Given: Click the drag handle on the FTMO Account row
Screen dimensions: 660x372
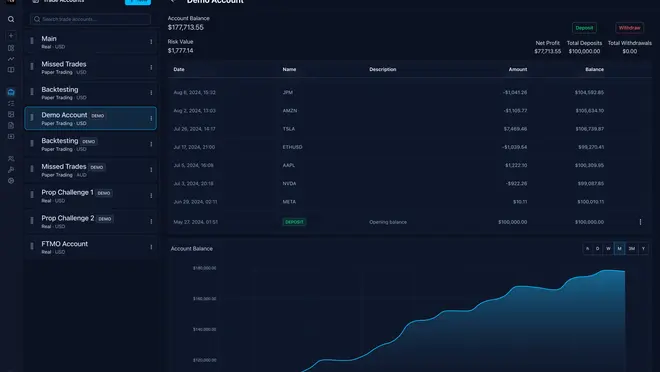Looking at the screenshot, I should 32,247.
